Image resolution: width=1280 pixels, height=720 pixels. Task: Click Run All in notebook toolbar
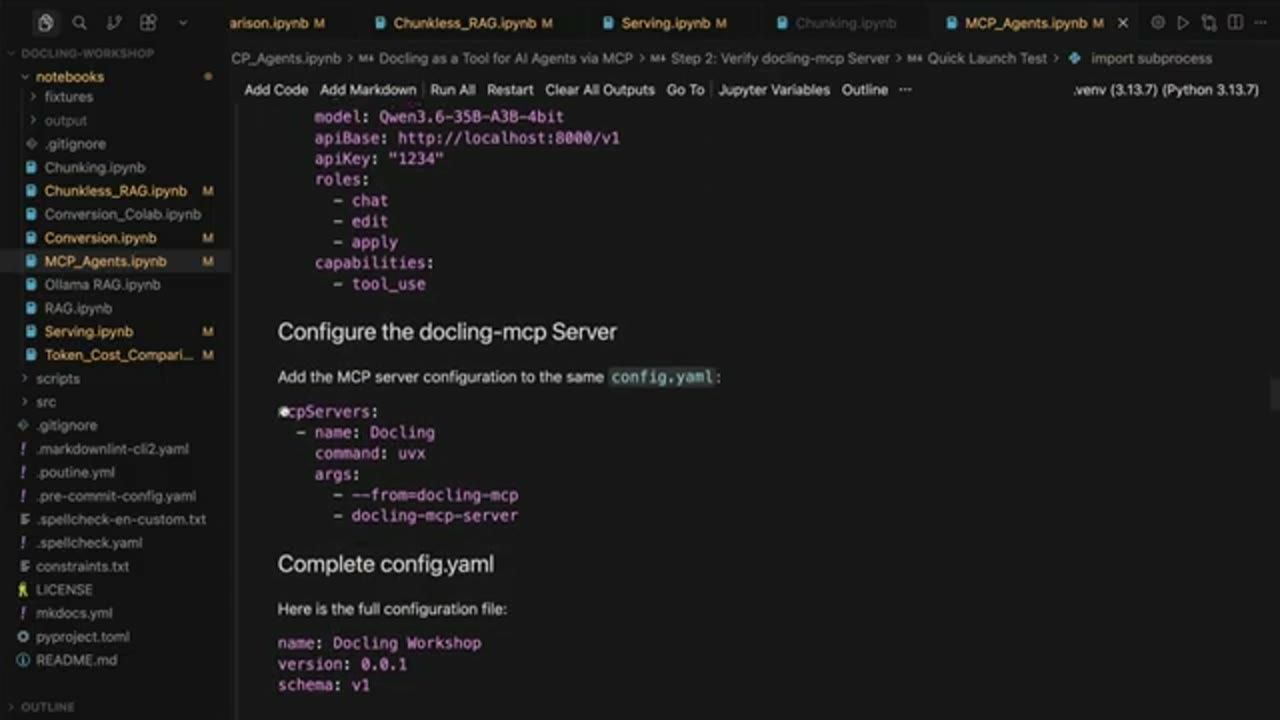tap(453, 89)
